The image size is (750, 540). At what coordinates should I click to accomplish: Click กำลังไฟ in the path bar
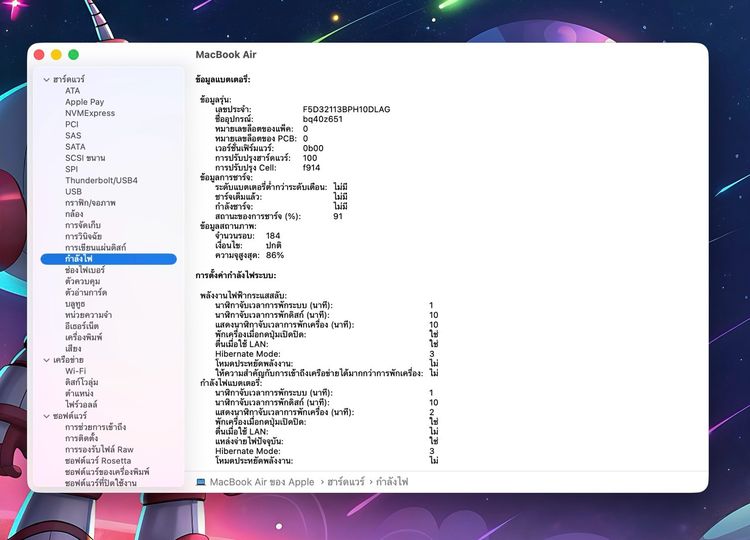pos(392,482)
